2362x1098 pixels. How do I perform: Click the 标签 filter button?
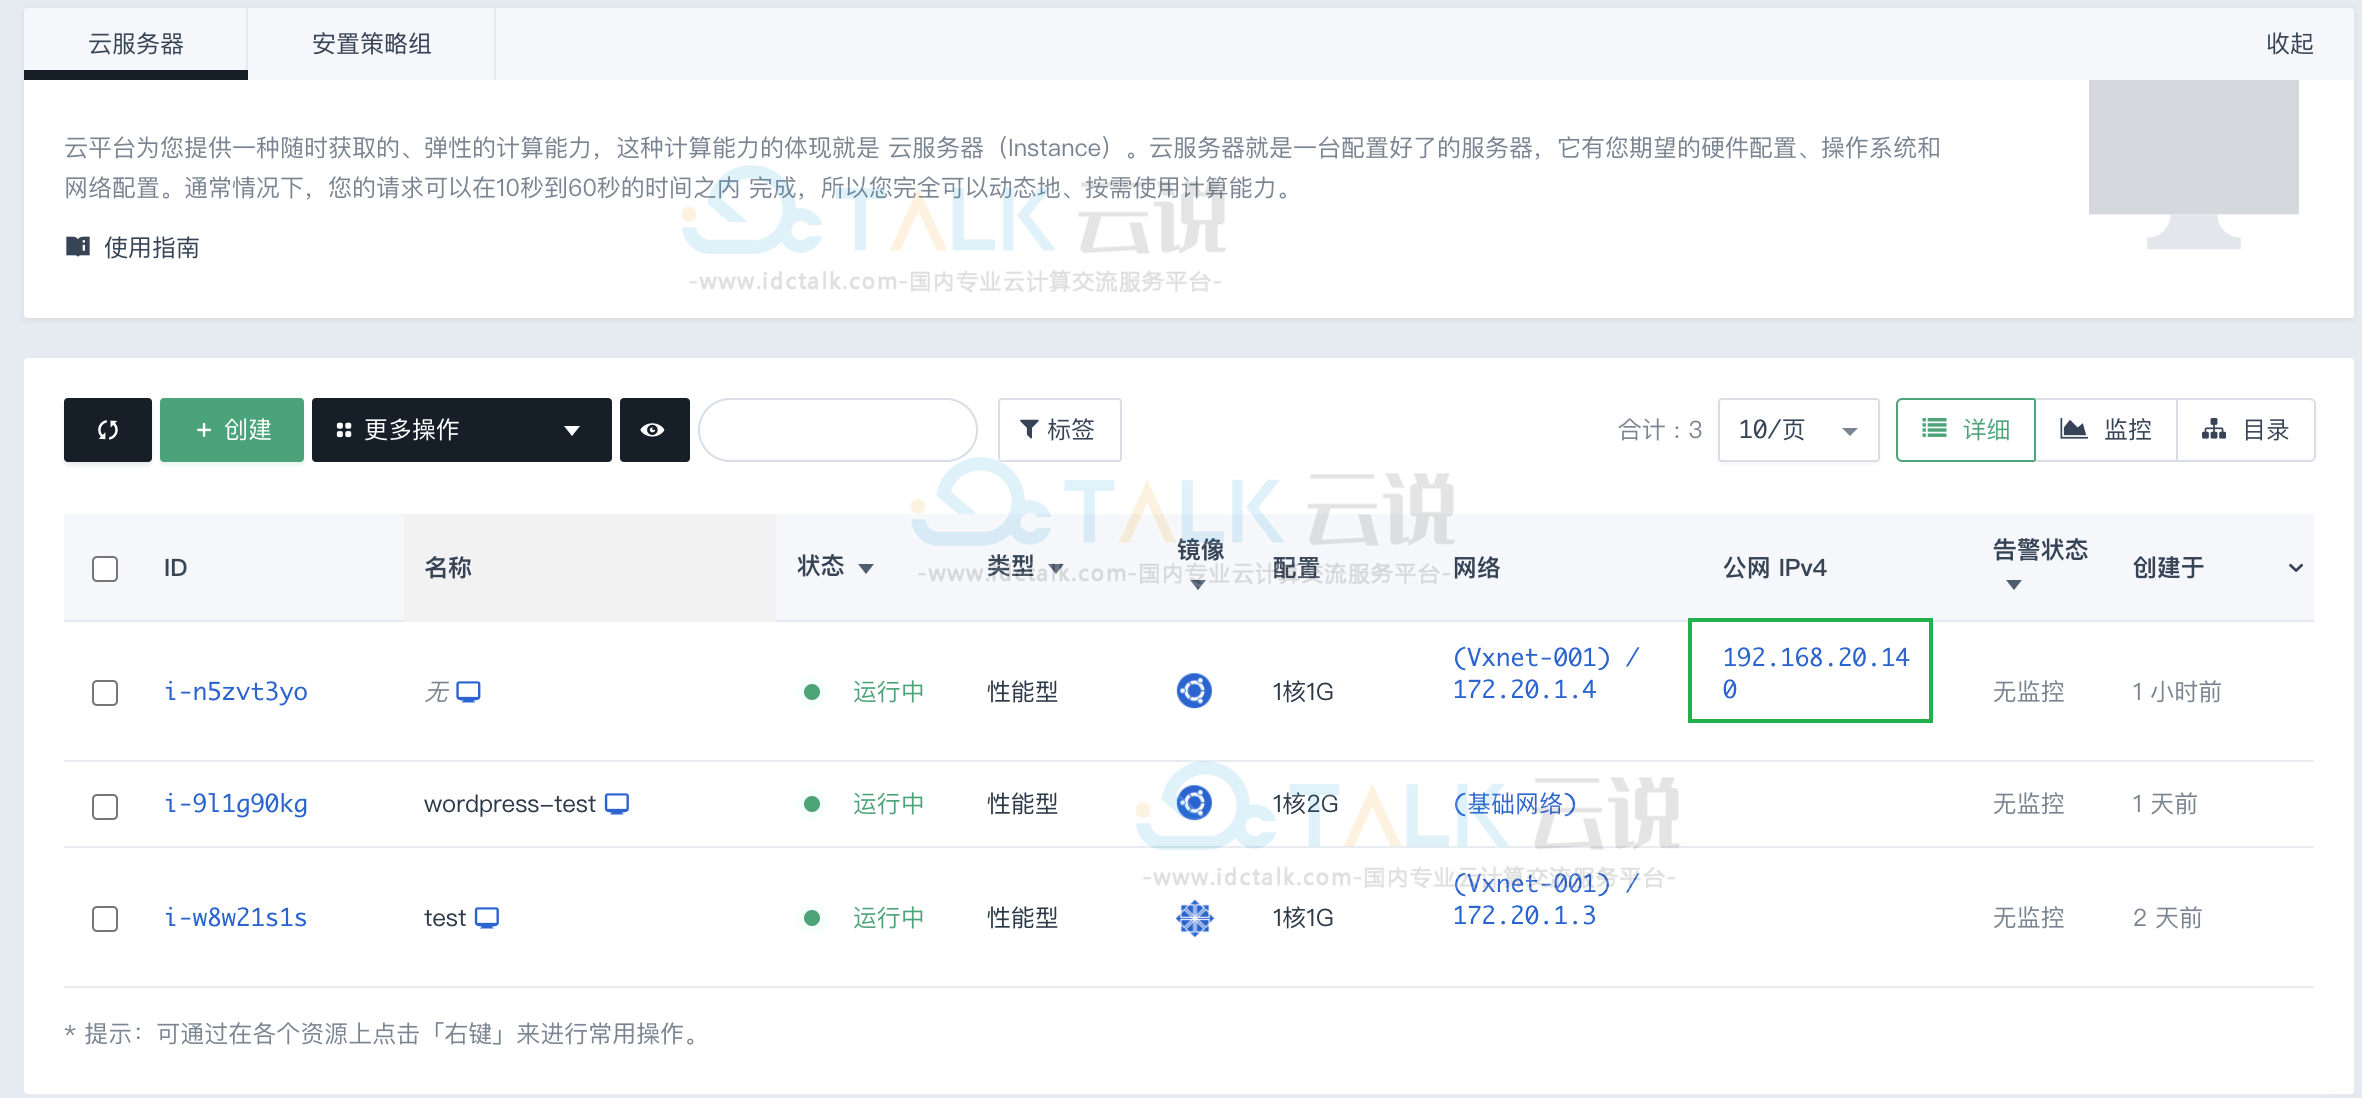point(1059,430)
